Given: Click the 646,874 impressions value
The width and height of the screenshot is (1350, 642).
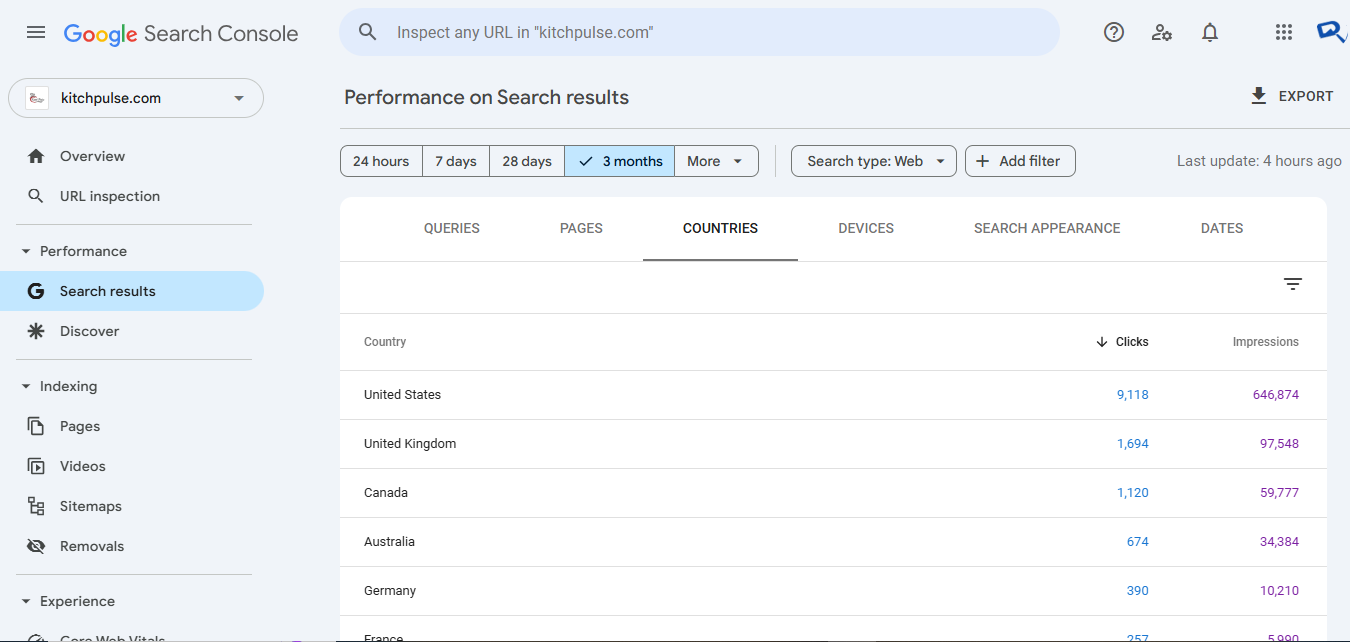Looking at the screenshot, I should coord(1276,395).
